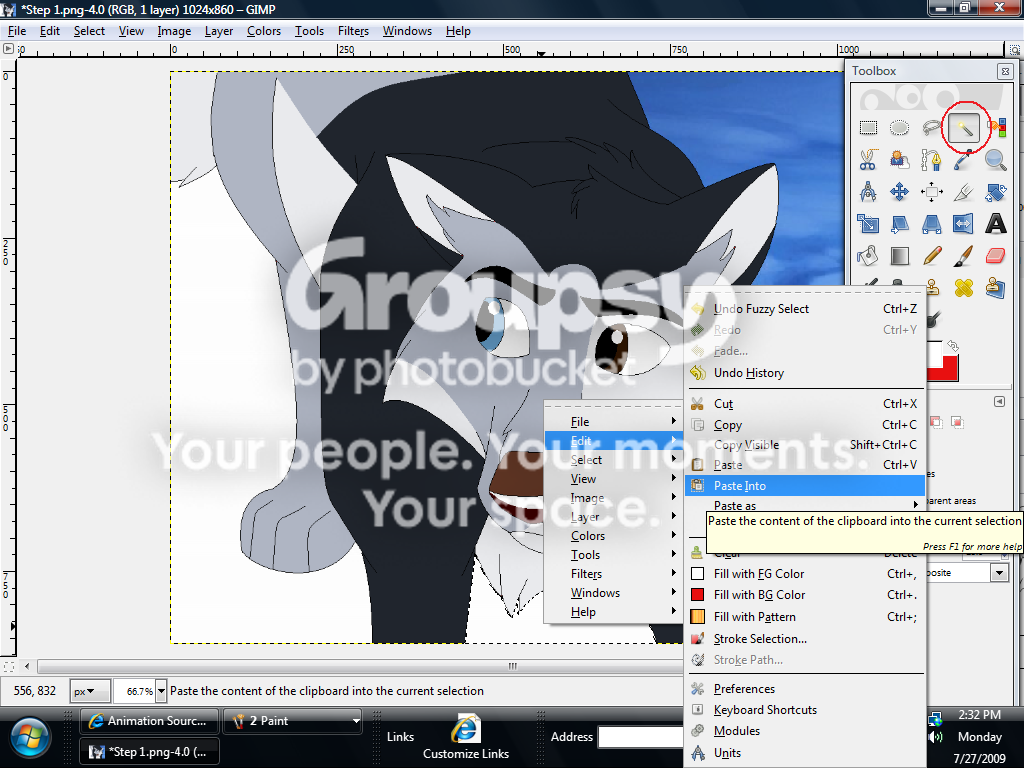Image resolution: width=1024 pixels, height=768 pixels.
Task: Expand the Layer submenu in the context menu
Action: [x=613, y=517]
